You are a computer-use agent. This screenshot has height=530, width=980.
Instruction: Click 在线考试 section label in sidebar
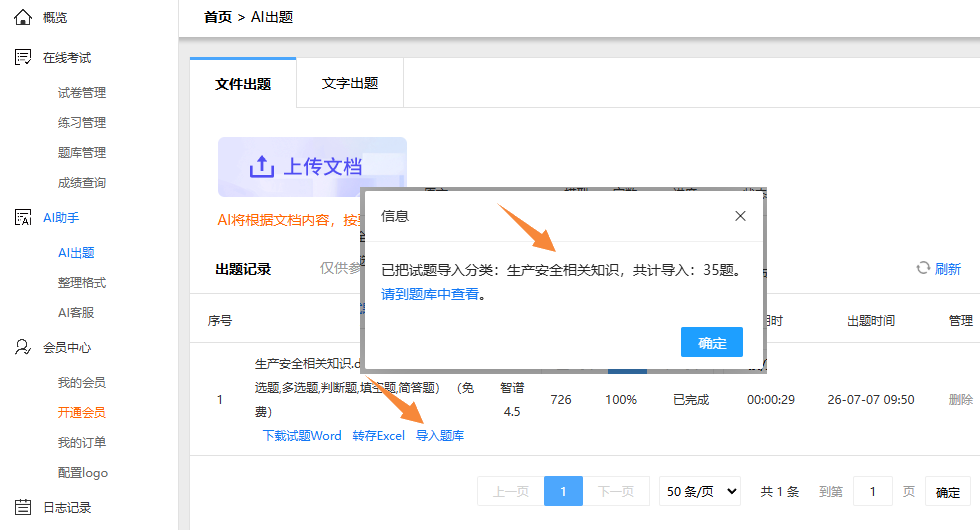click(67, 58)
